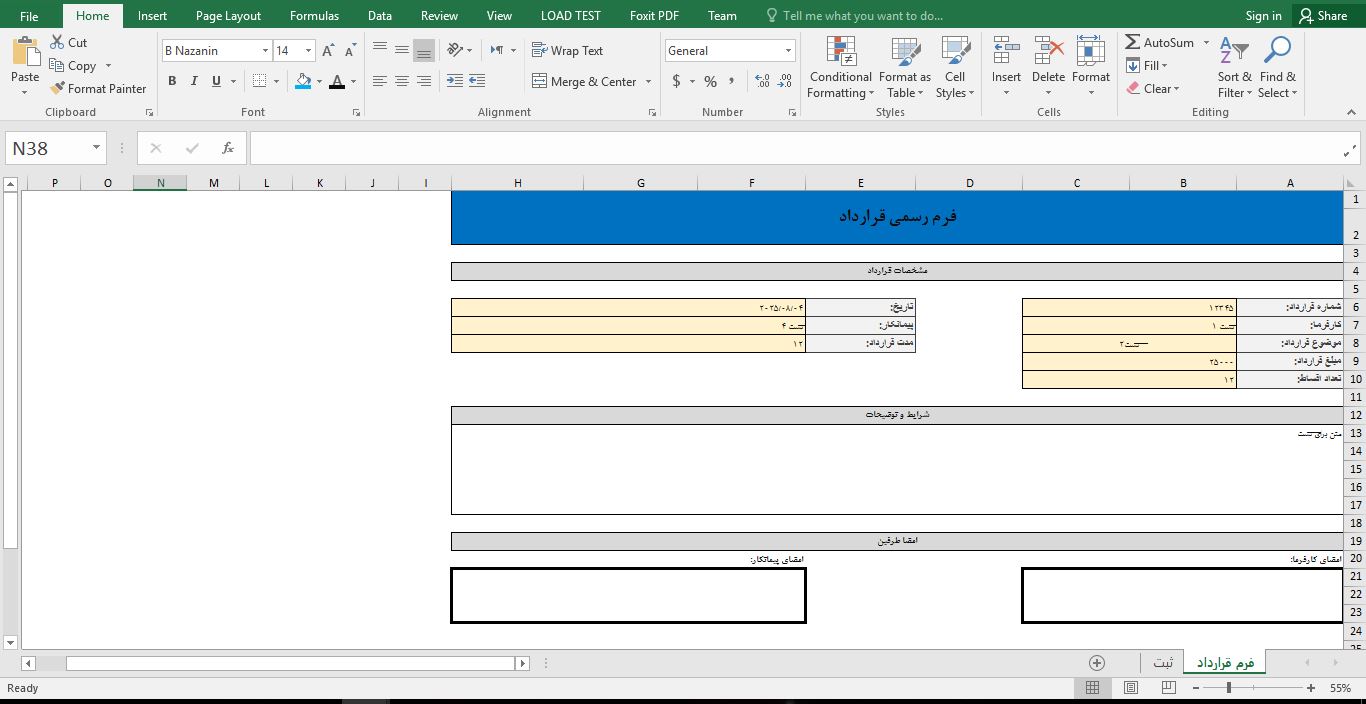
Task: Apply the fill color bucket
Action: [x=303, y=81]
